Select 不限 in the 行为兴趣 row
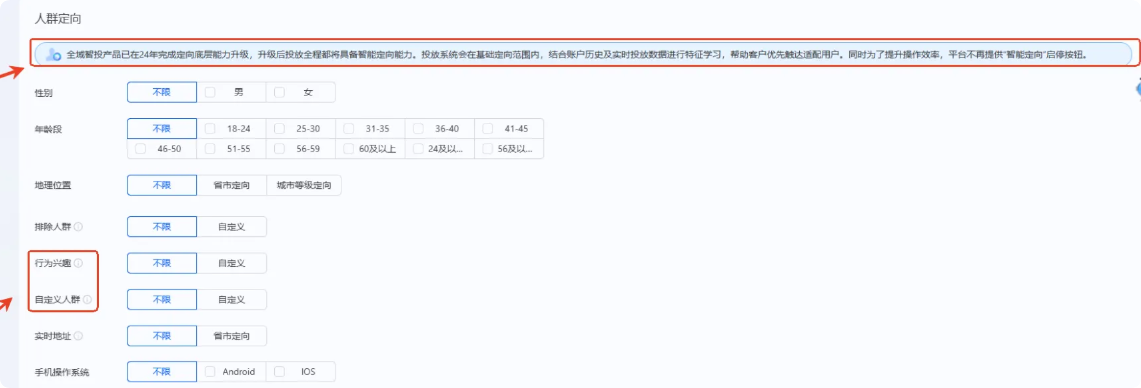 pos(162,263)
